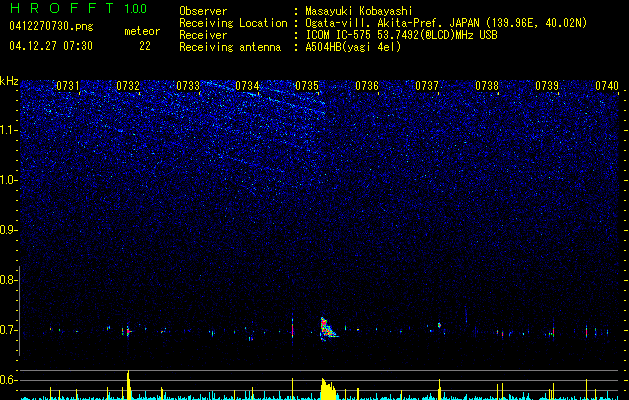Viewport: 629px width, 400px height.
Task: Click the meteor label
Action: [x=142, y=31]
